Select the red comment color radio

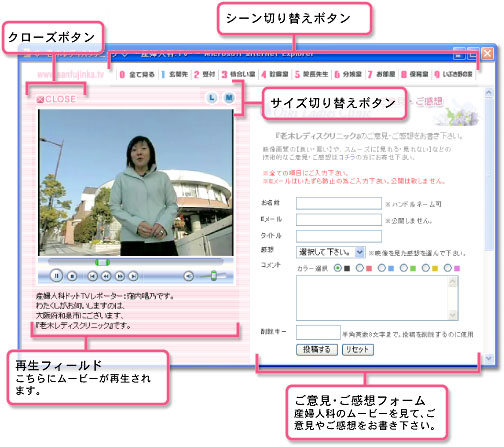pyautogui.click(x=360, y=268)
